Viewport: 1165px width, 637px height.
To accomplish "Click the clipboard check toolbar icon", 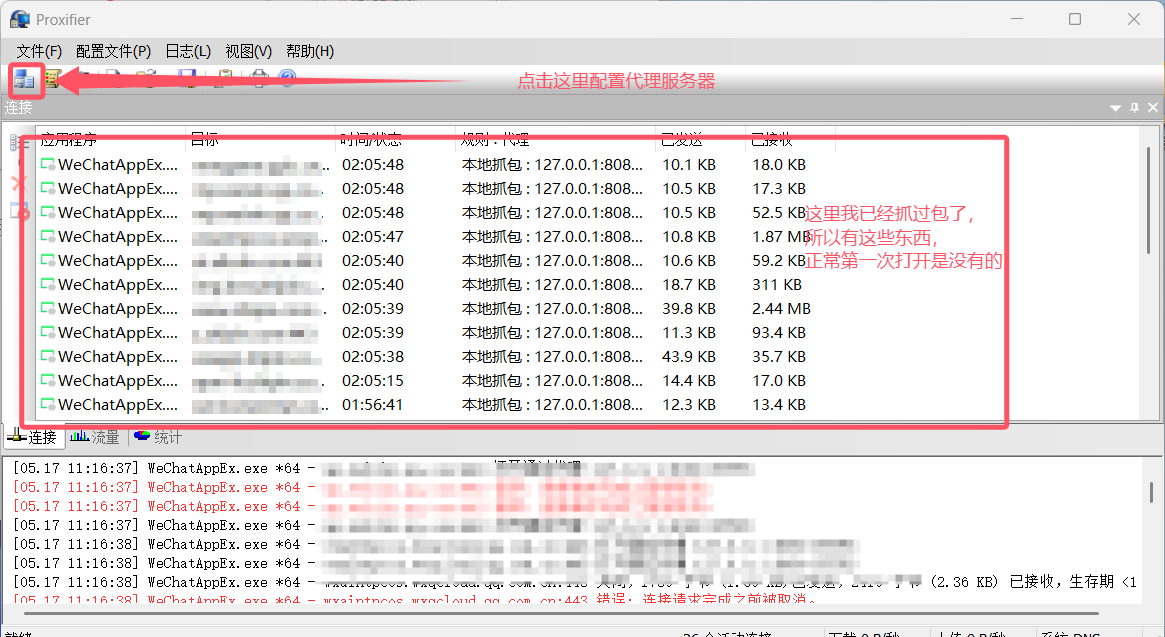I will point(225,79).
